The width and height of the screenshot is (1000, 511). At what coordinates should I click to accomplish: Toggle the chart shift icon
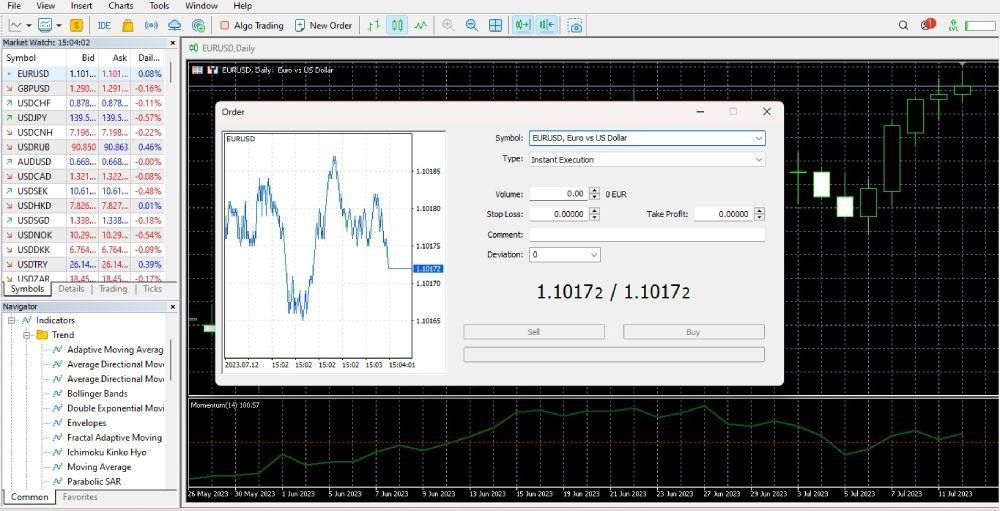point(546,25)
